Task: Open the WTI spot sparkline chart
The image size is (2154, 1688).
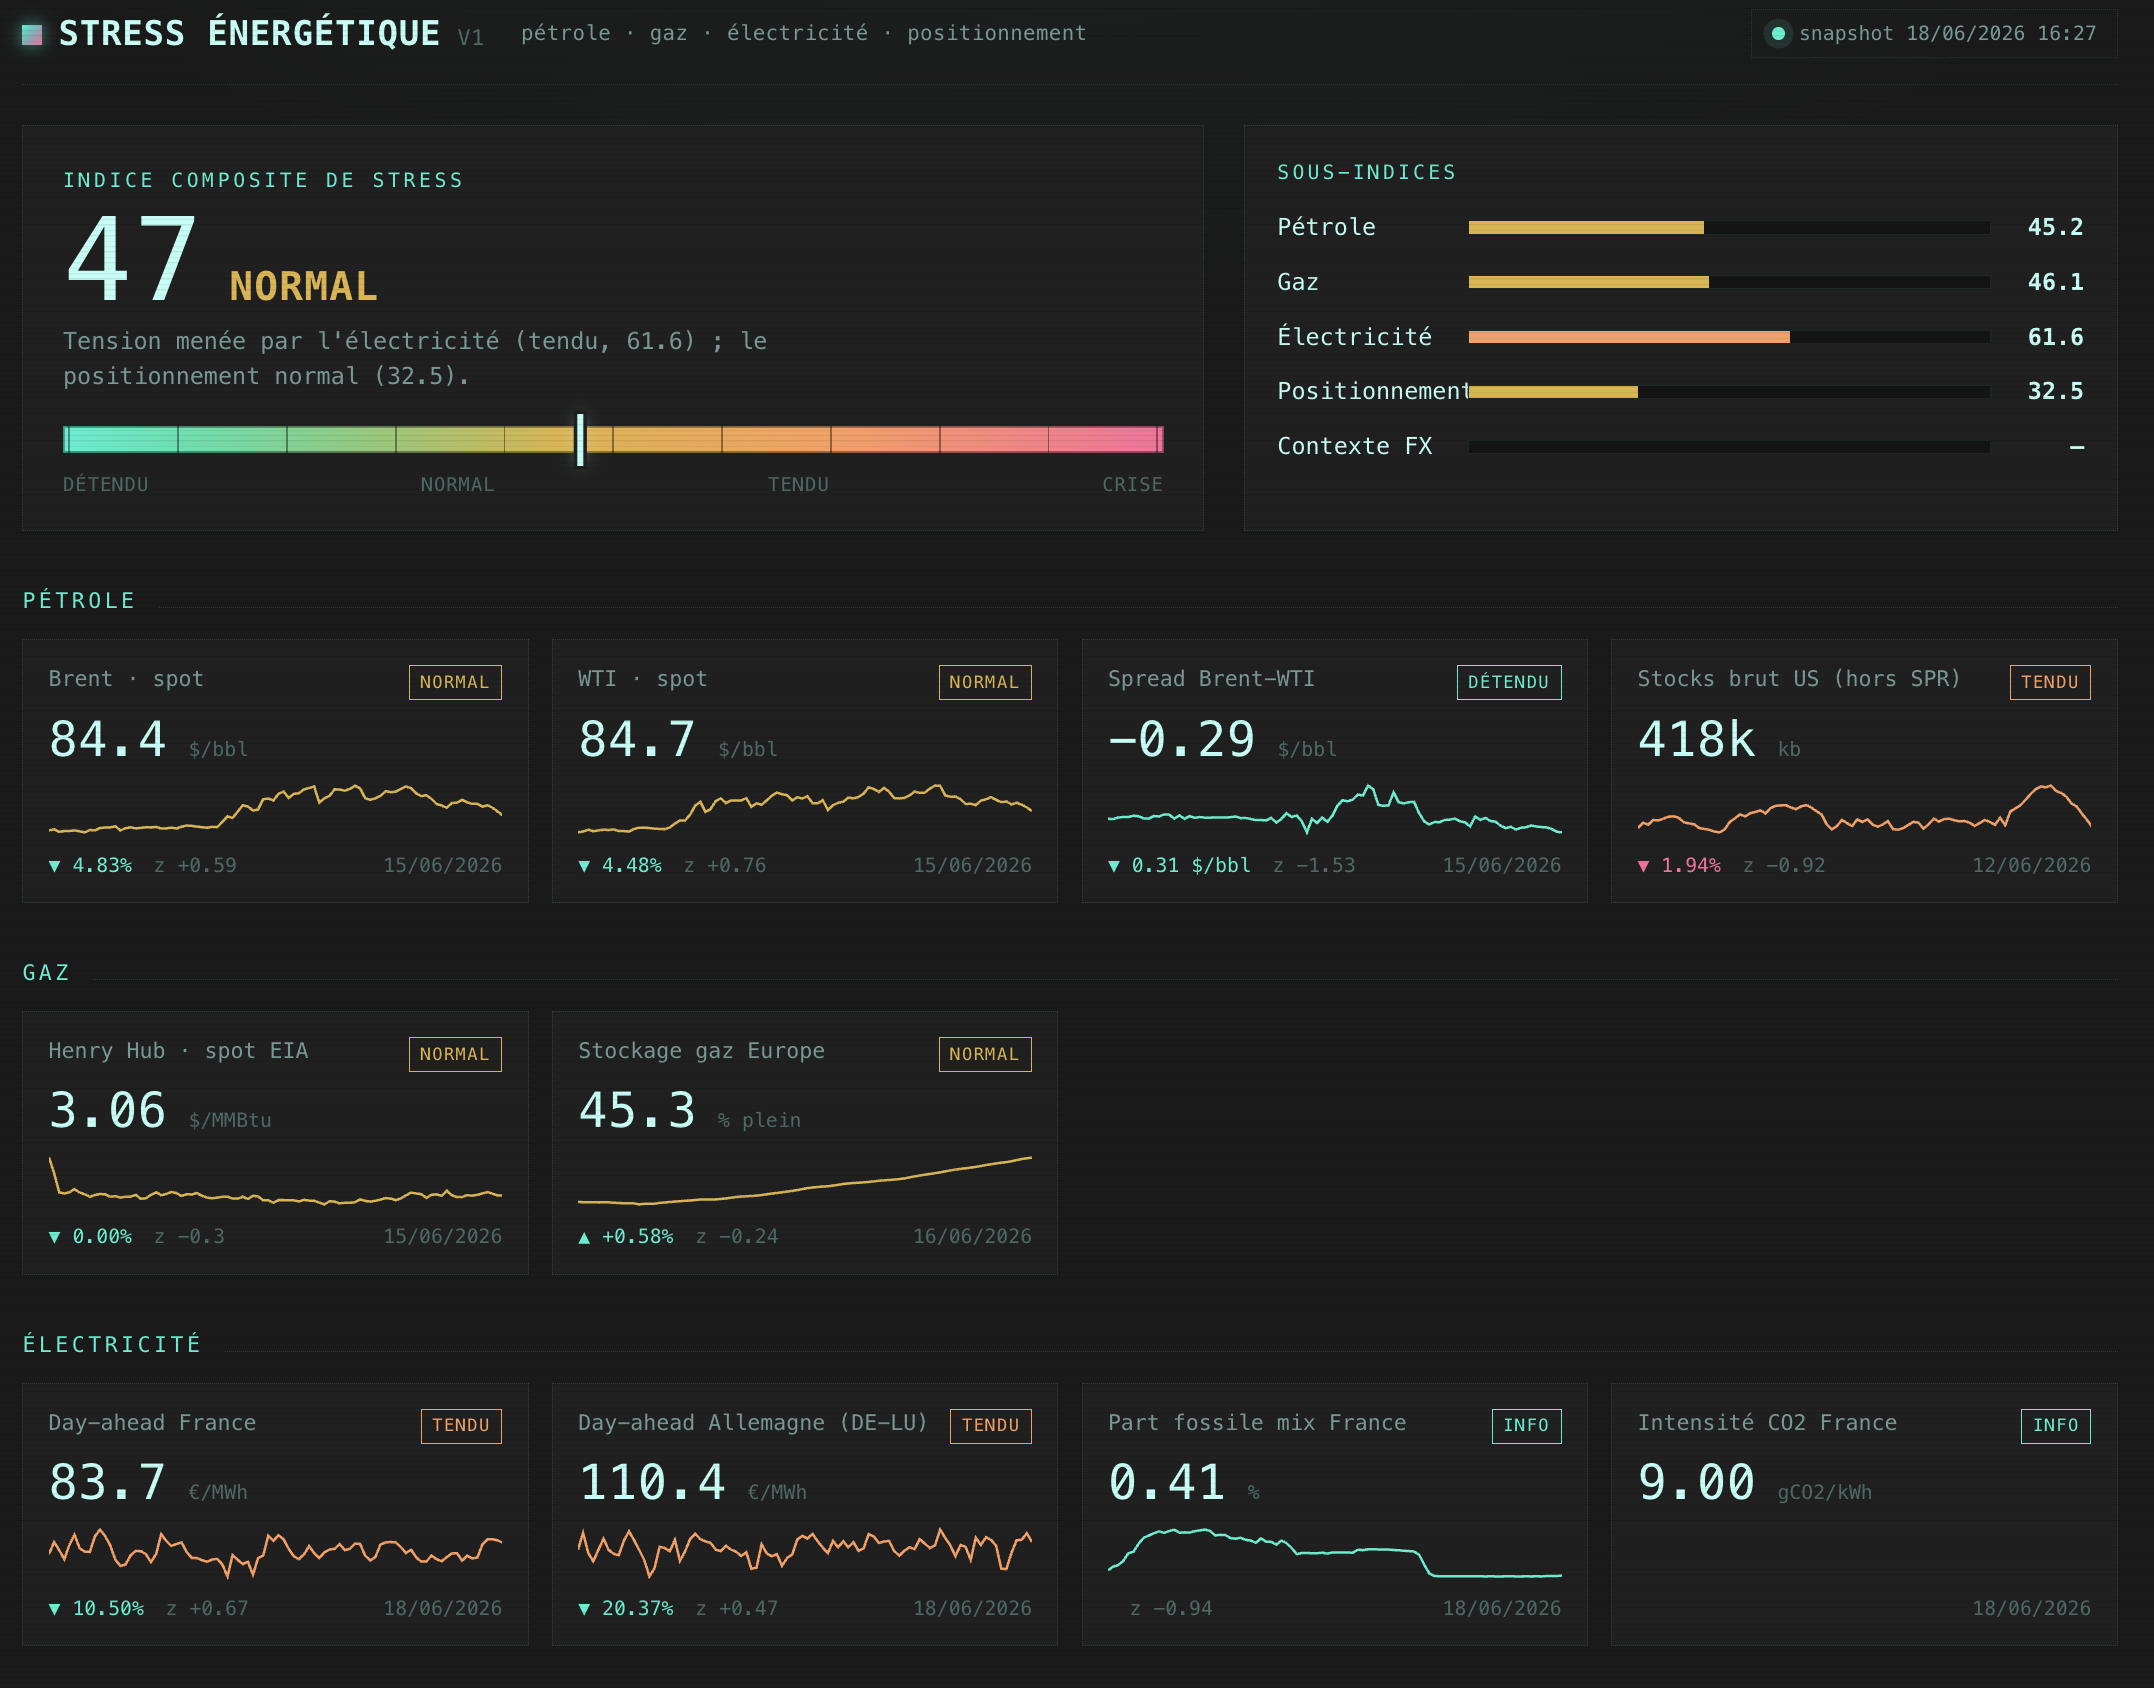Action: (805, 808)
